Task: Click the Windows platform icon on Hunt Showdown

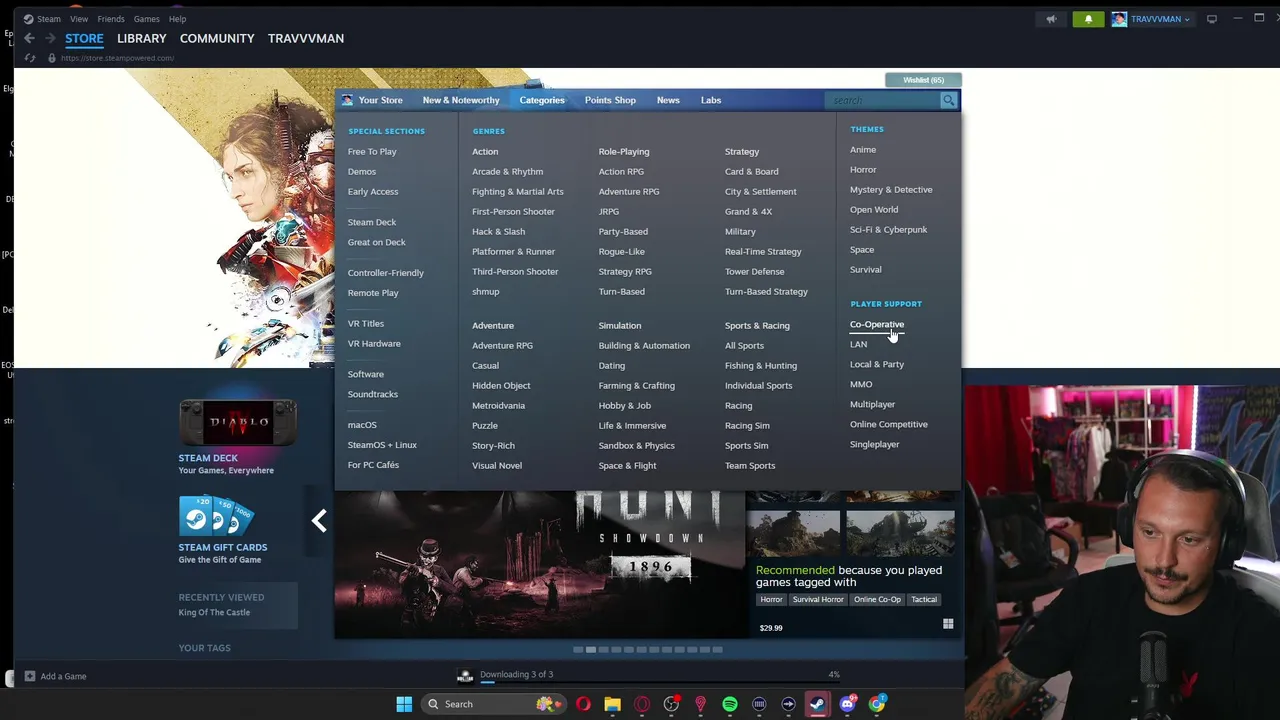Action: 948,624
